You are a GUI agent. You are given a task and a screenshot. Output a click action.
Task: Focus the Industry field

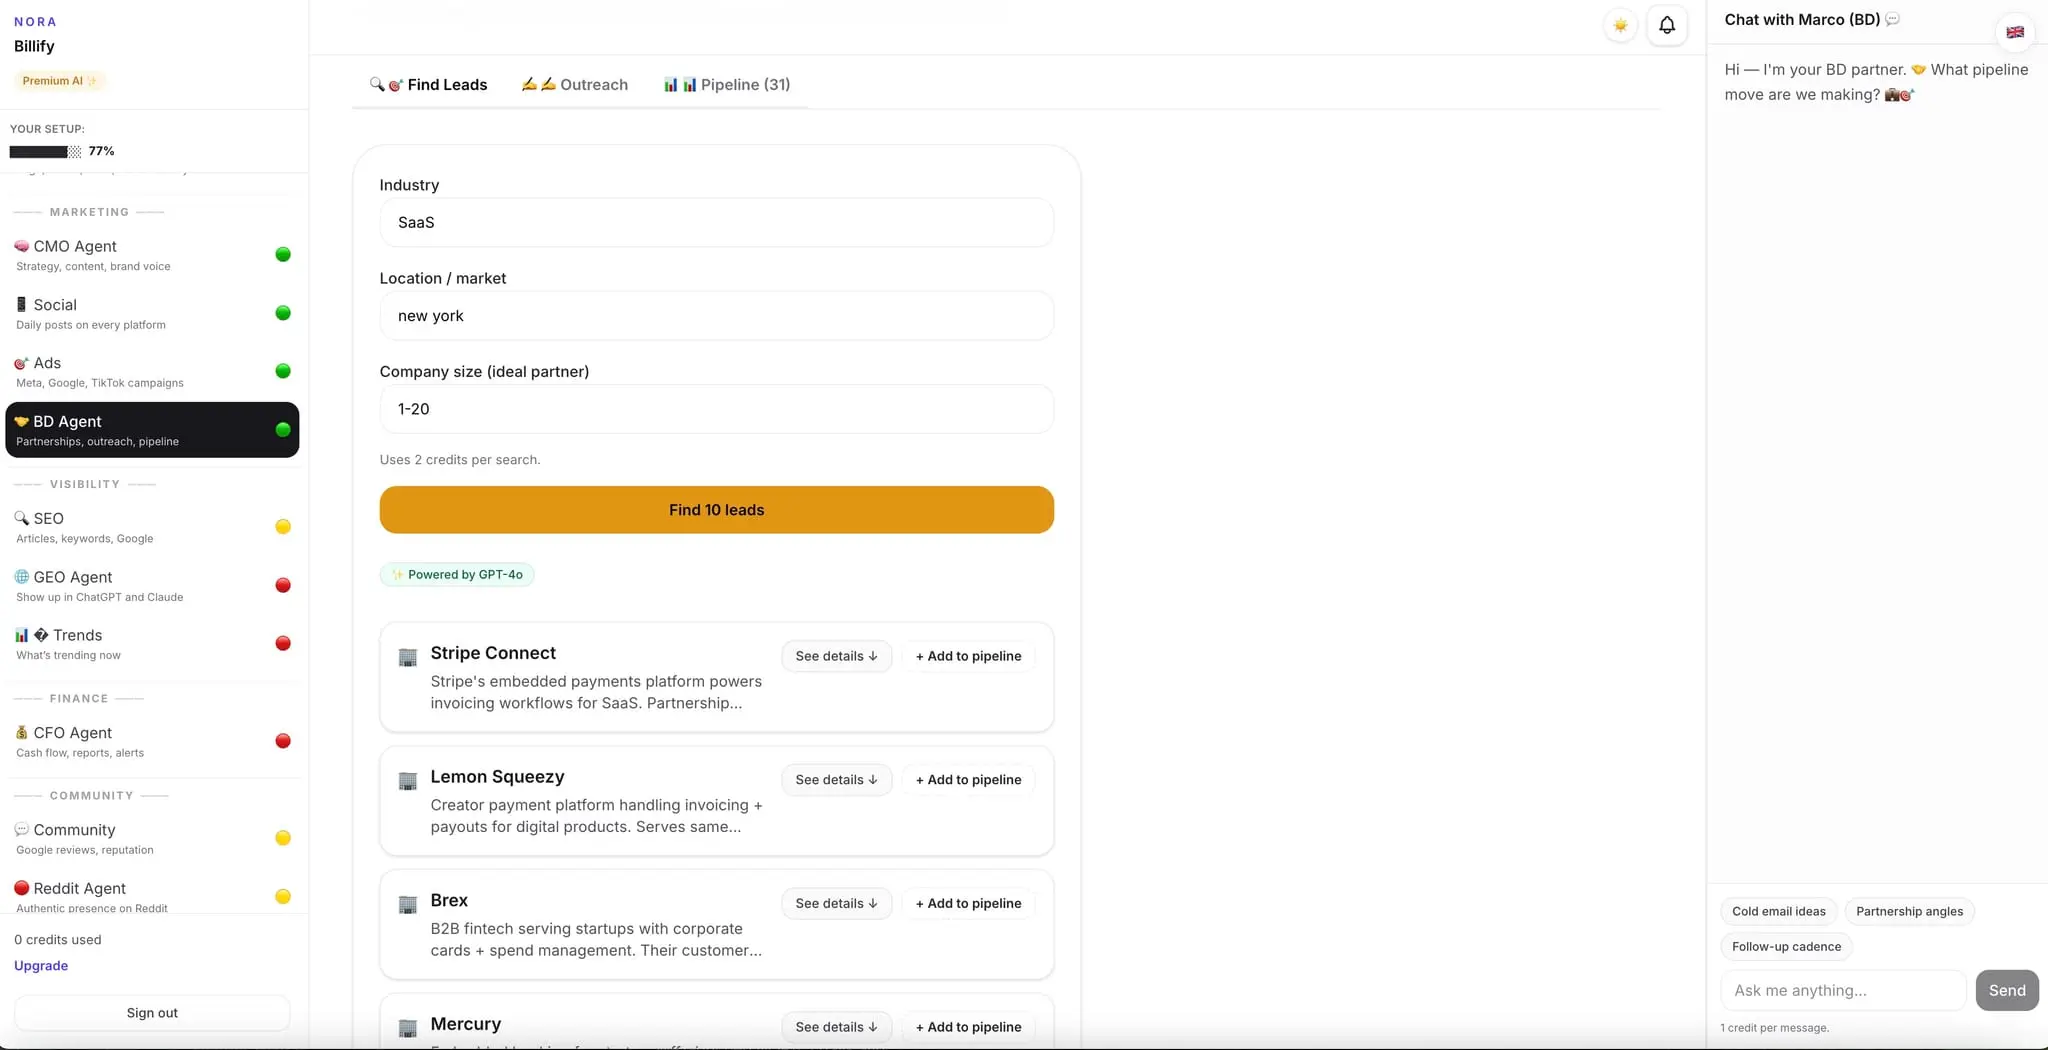pos(717,222)
